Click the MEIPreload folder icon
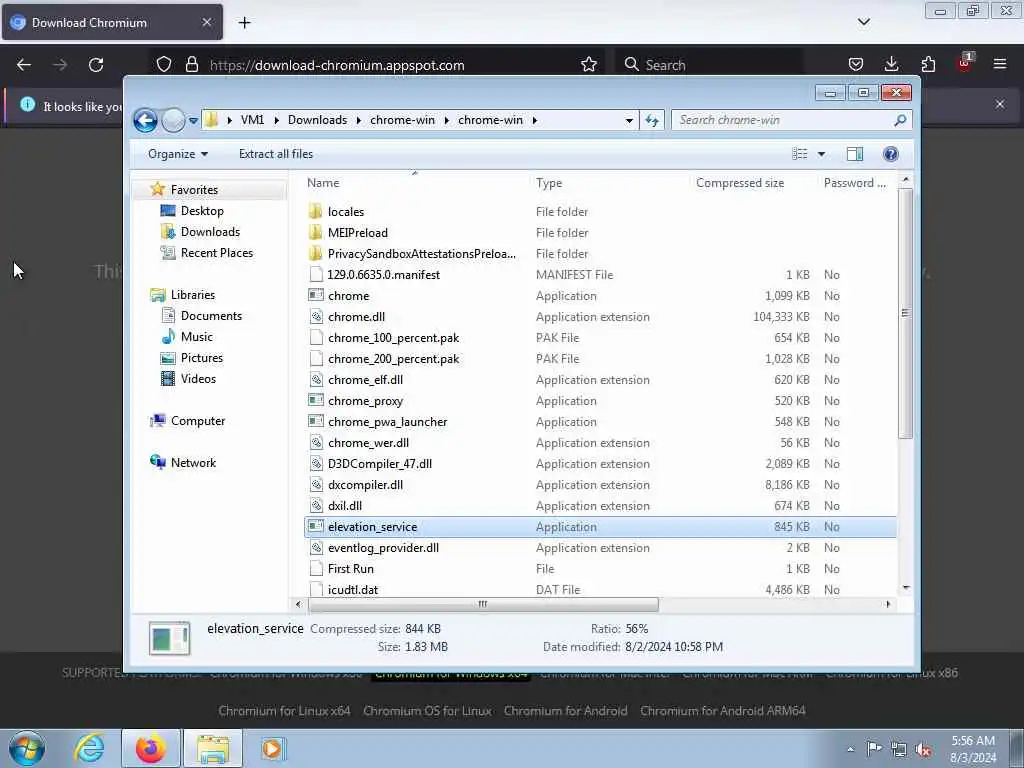This screenshot has height=768, width=1024. pos(315,232)
